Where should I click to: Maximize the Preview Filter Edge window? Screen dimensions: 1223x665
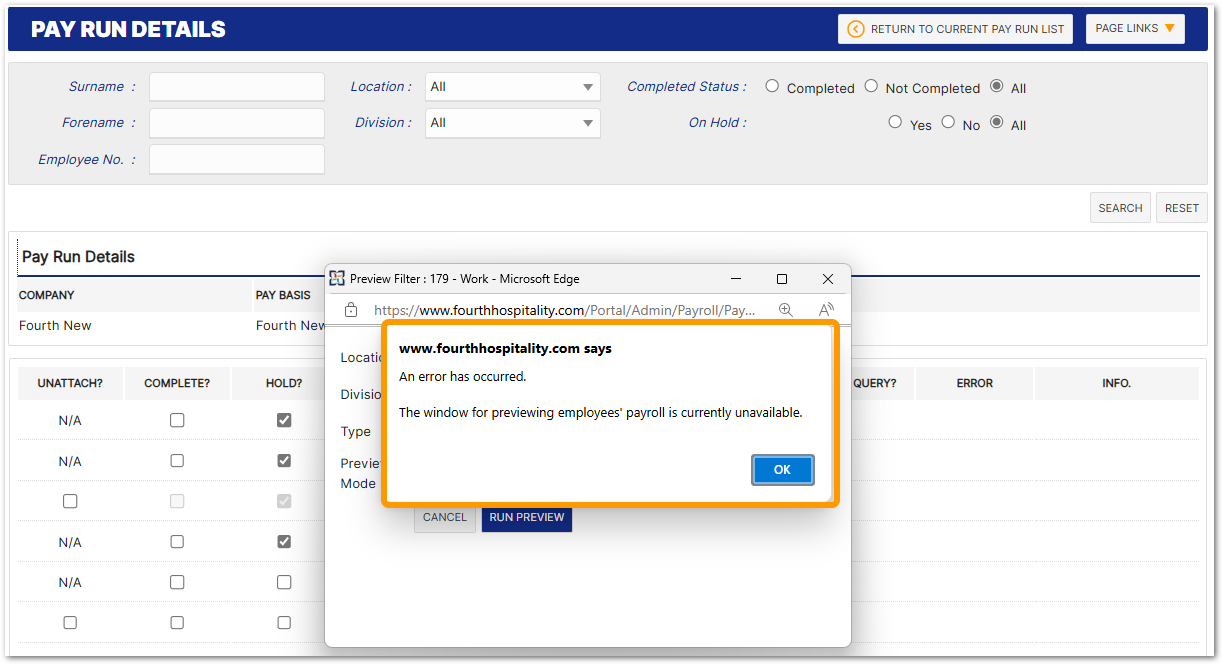click(782, 279)
